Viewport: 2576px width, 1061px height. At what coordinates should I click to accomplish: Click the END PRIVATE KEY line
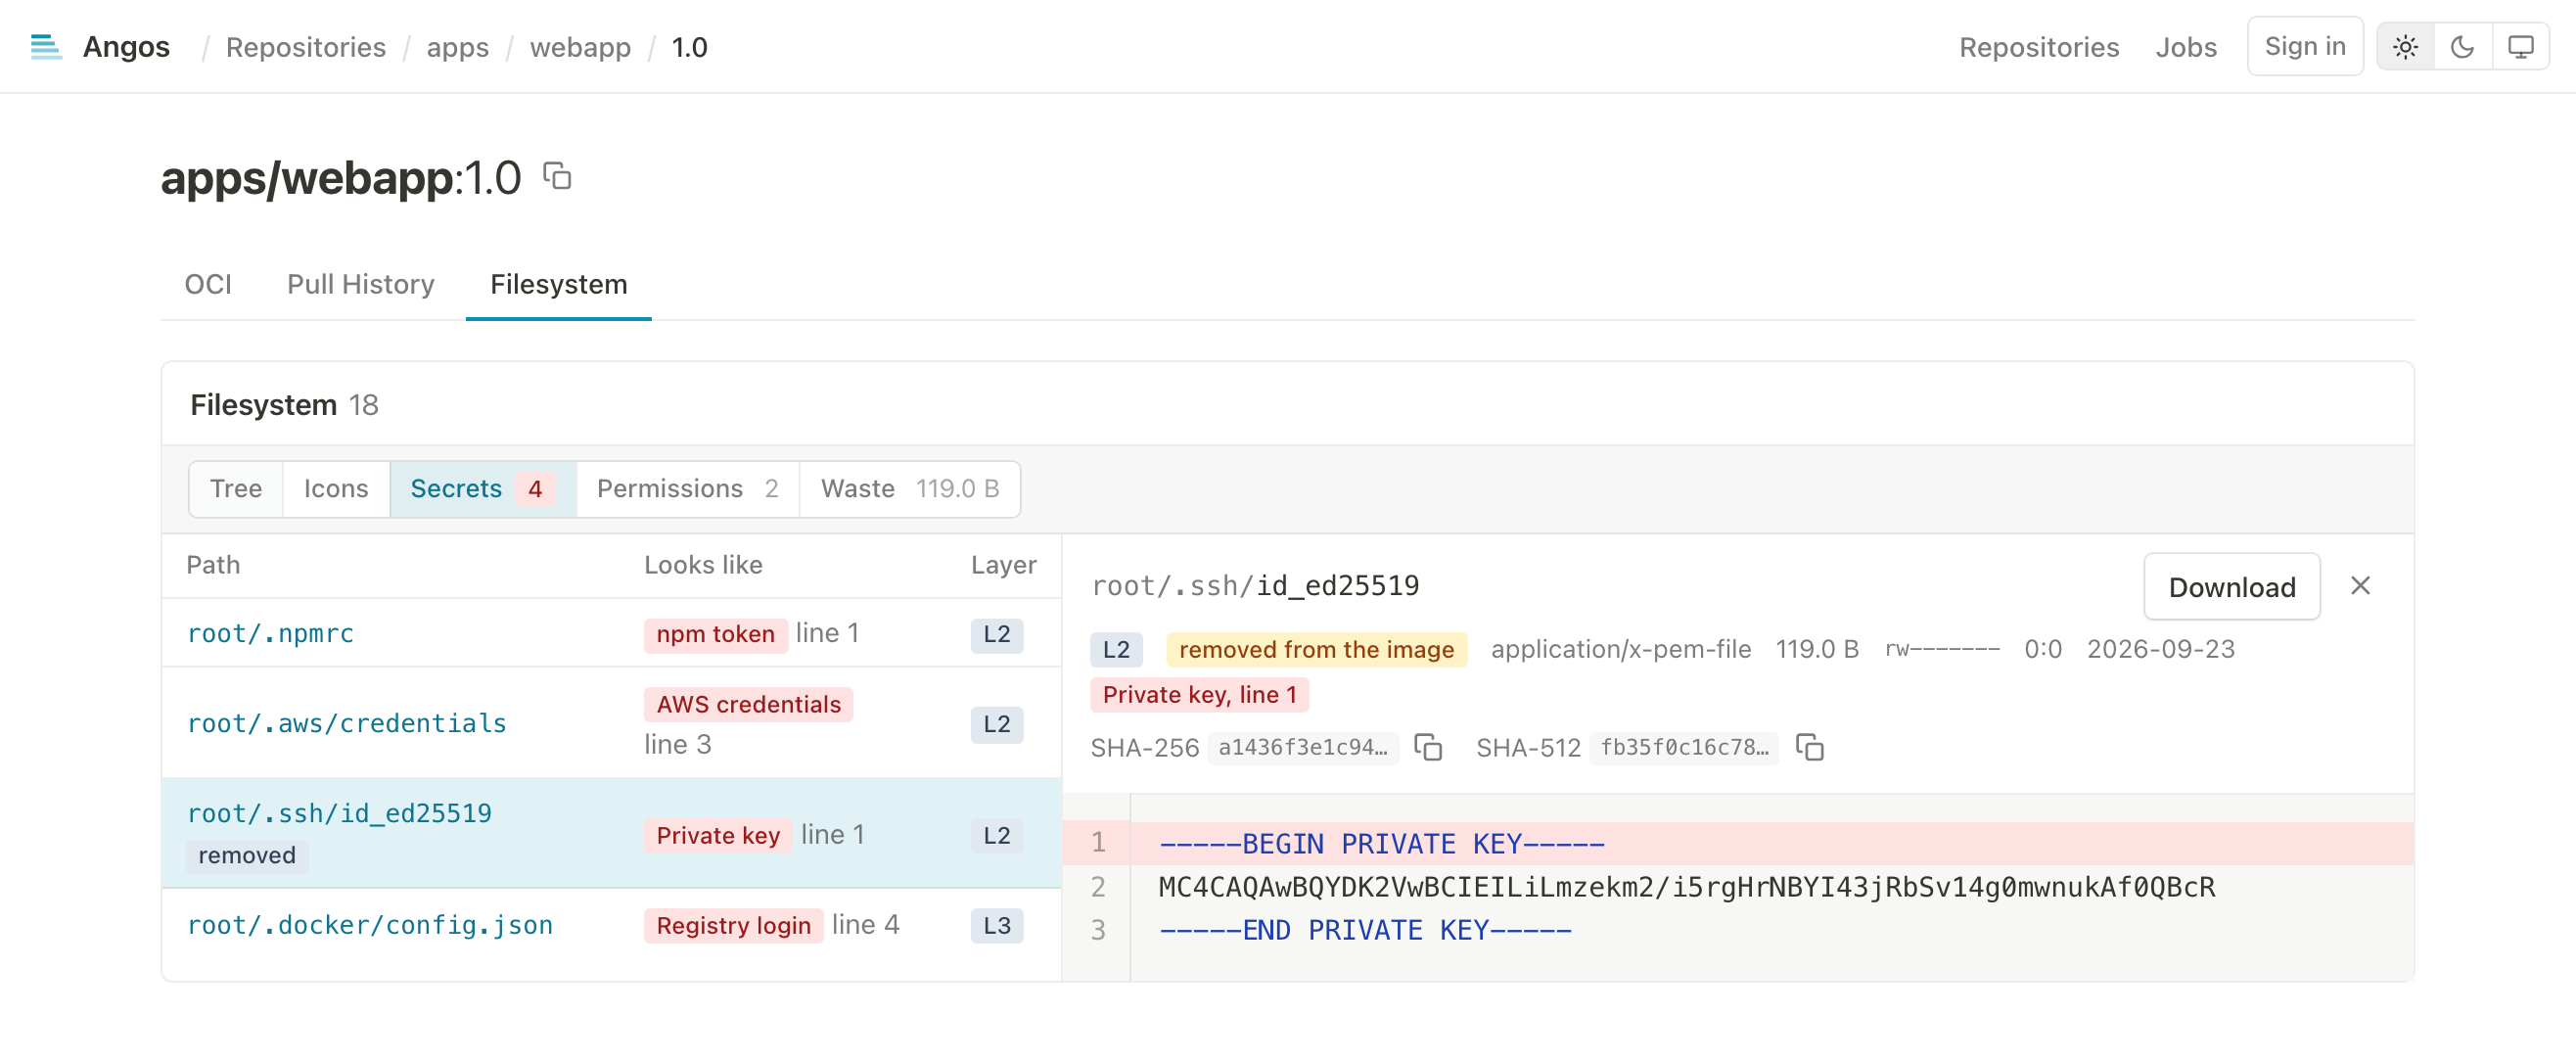[x=1364, y=929]
